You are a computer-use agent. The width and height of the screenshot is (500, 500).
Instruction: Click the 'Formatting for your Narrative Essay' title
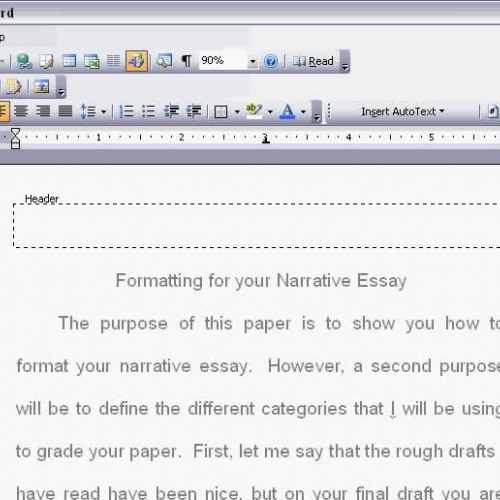(261, 281)
